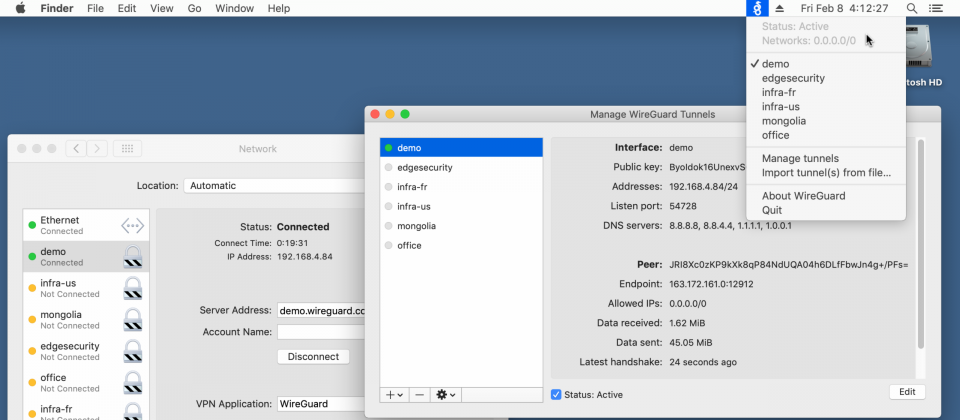Open the File menu
960x420 pixels.
click(96, 9)
